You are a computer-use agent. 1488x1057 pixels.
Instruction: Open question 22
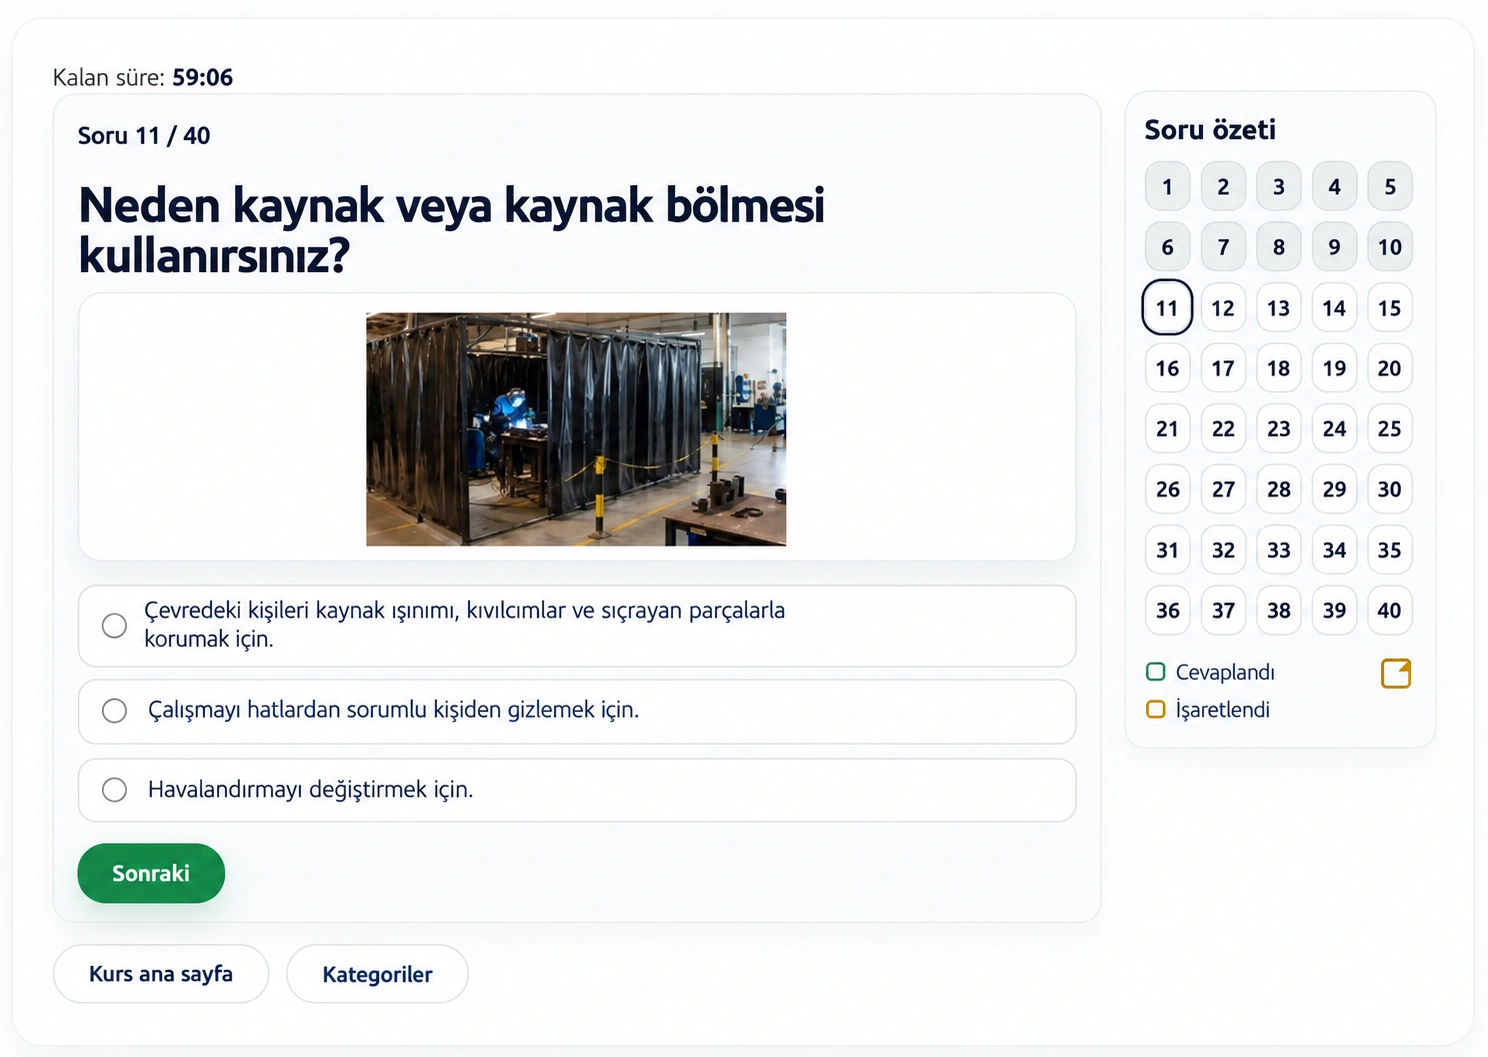[x=1223, y=429]
